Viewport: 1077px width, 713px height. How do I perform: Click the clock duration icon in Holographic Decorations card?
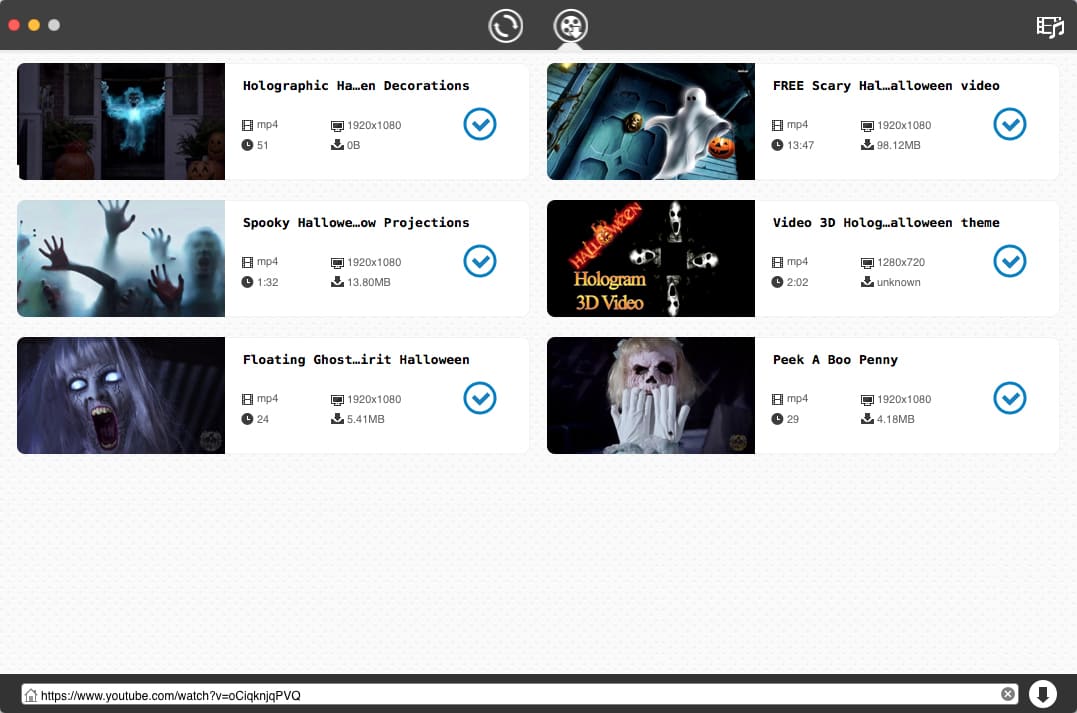[x=247, y=145]
